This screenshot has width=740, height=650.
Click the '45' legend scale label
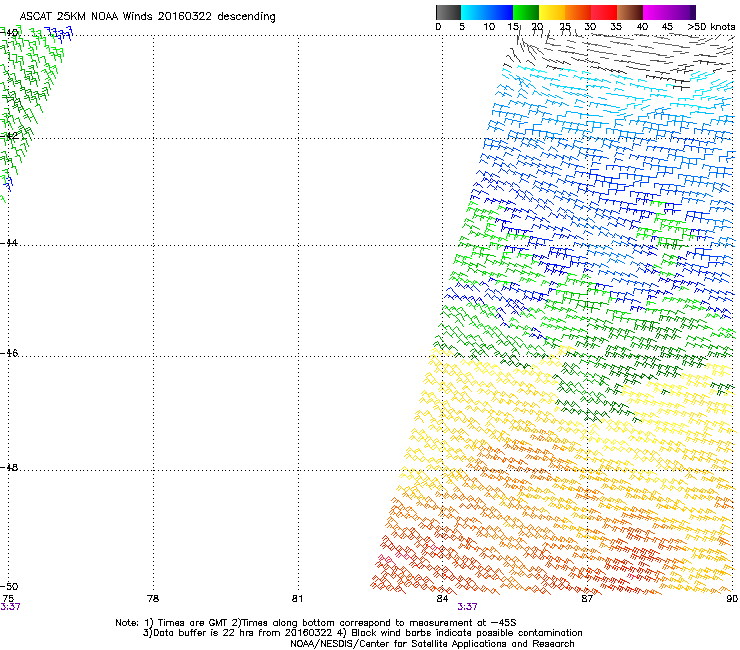point(667,27)
